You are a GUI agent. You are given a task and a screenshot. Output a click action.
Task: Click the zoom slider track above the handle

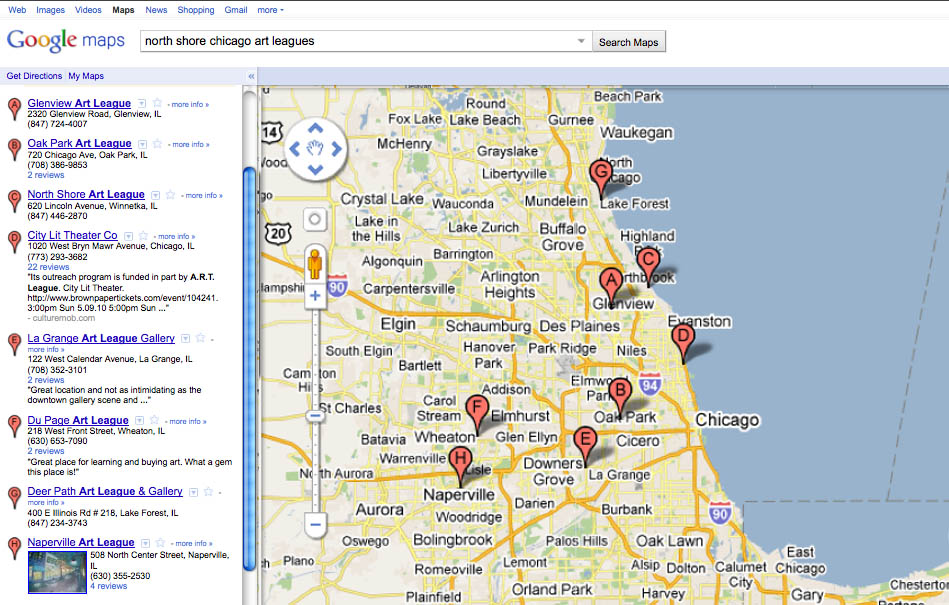315,360
